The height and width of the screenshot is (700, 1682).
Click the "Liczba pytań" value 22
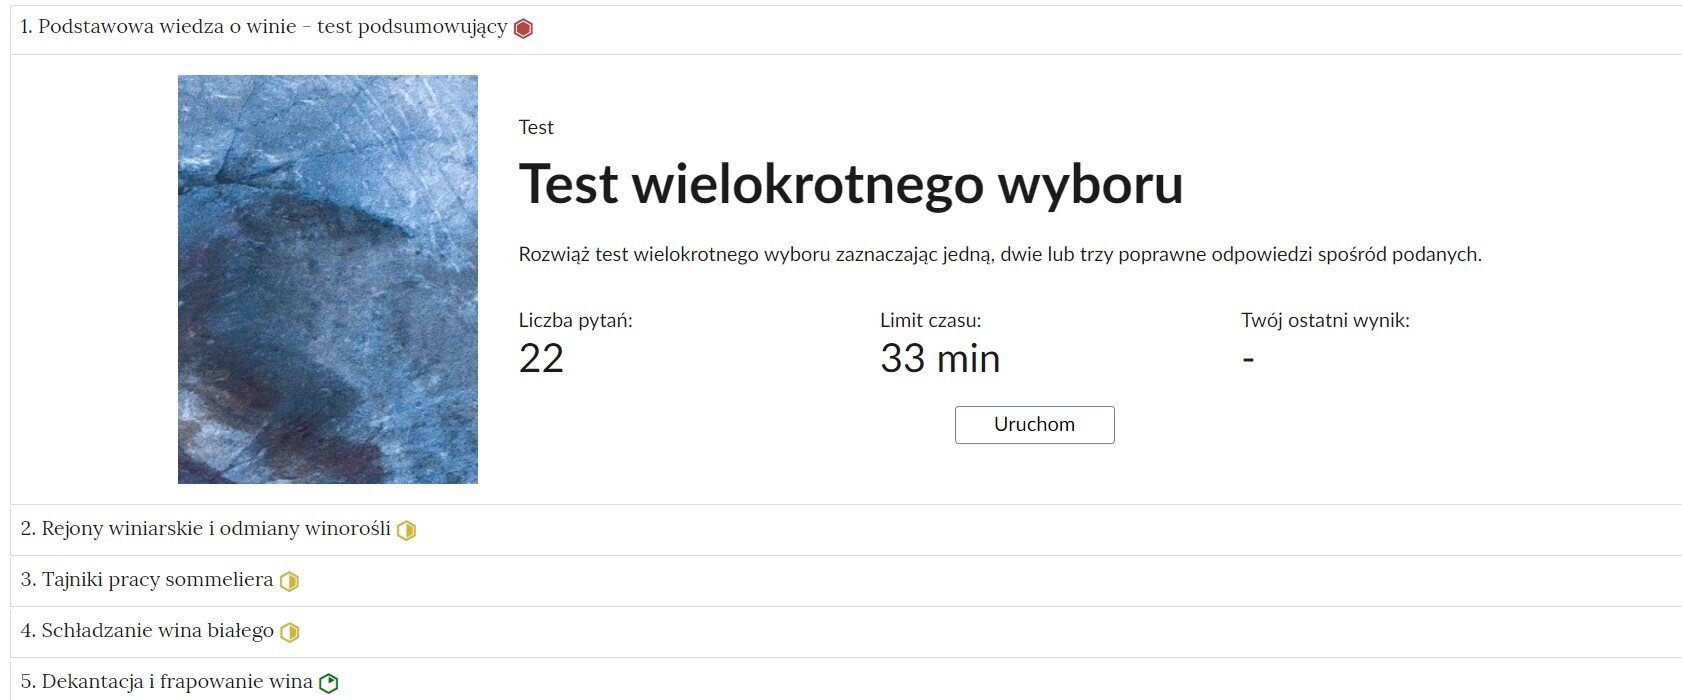pyautogui.click(x=541, y=358)
